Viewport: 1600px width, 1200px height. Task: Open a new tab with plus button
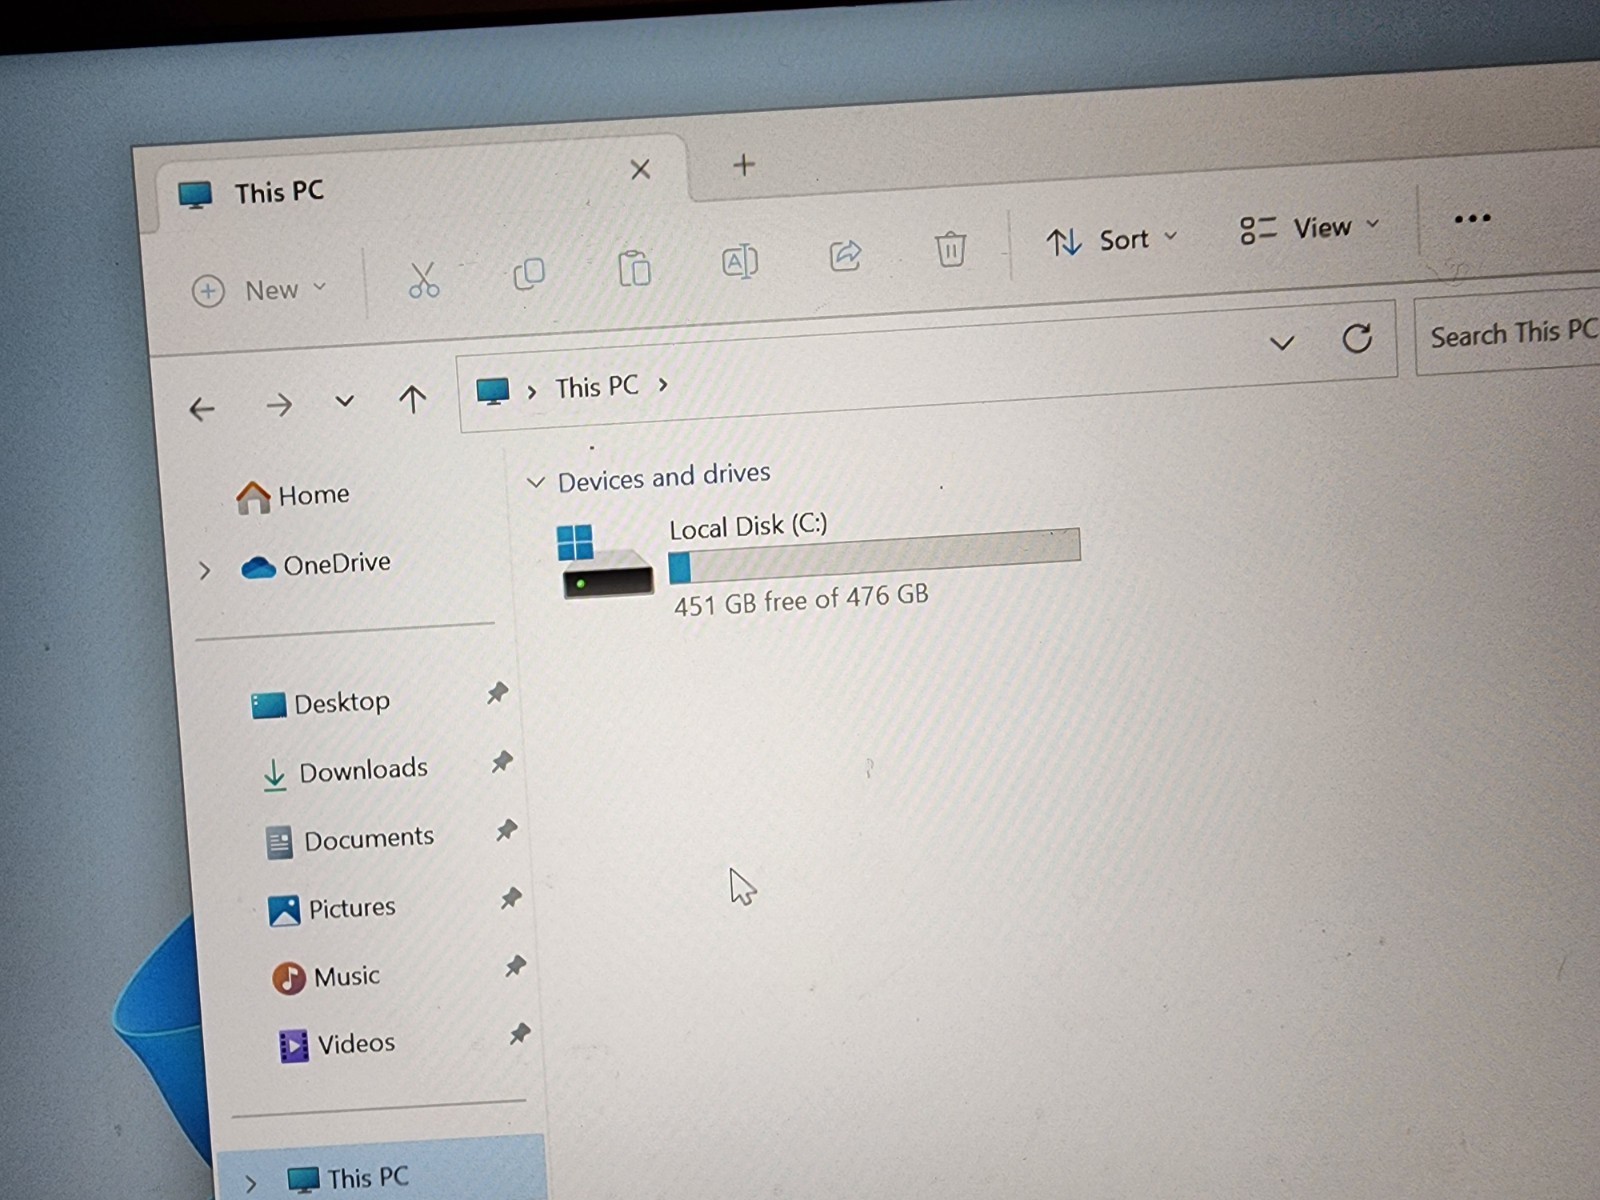[x=743, y=165]
